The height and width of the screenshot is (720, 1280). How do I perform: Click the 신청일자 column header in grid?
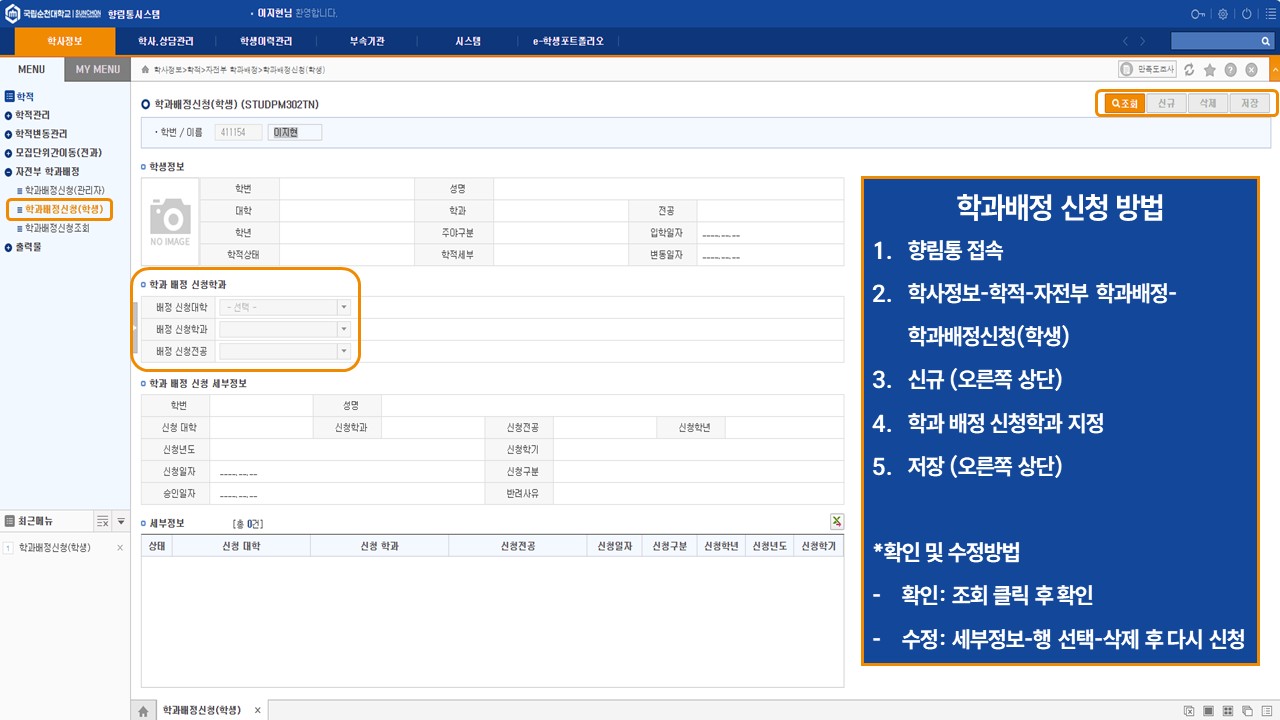pos(614,546)
